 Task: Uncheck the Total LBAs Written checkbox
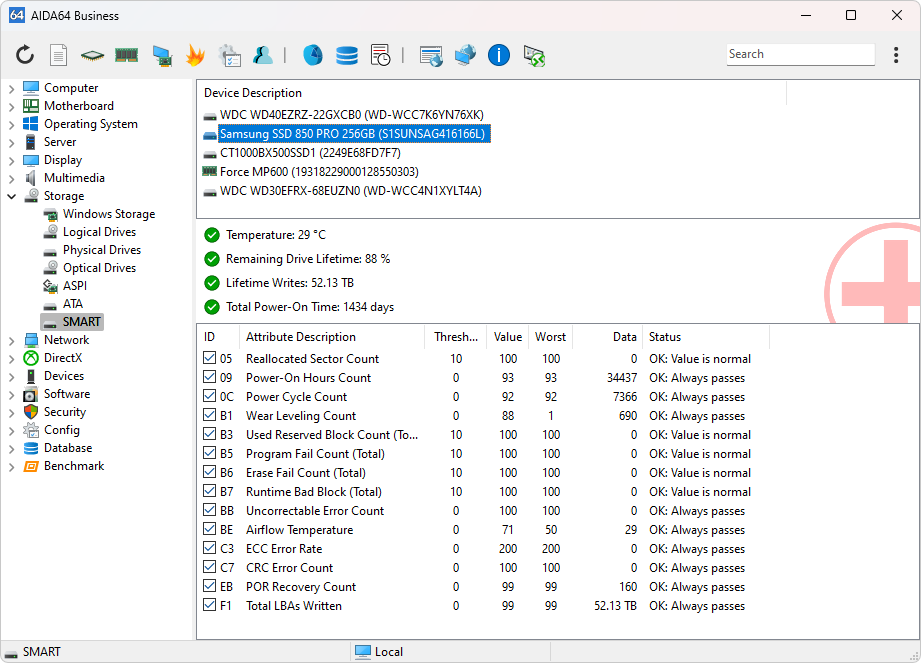point(209,606)
